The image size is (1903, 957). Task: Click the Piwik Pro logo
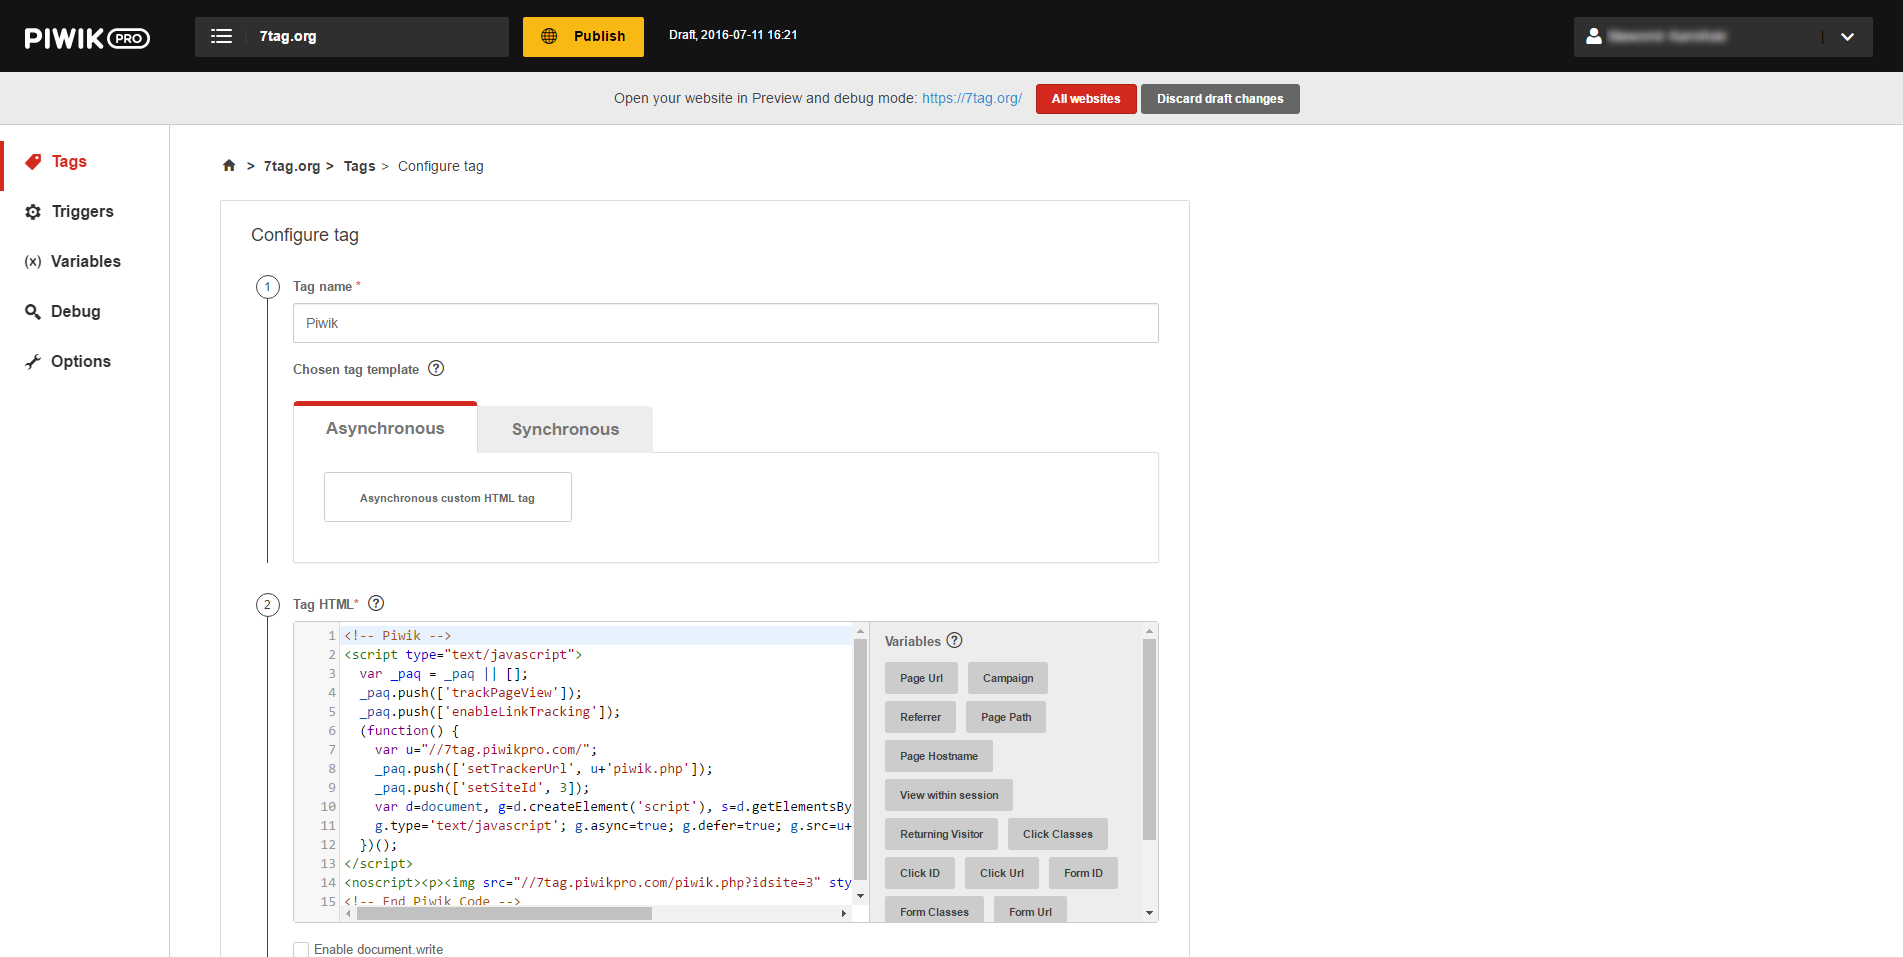tap(87, 37)
